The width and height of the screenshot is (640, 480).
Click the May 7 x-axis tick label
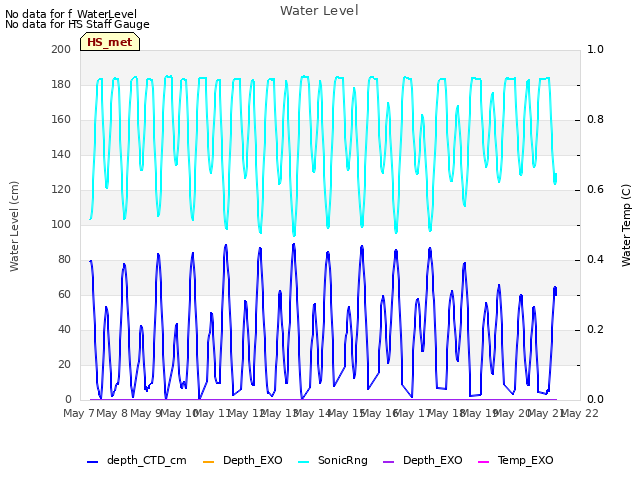pyautogui.click(x=79, y=413)
